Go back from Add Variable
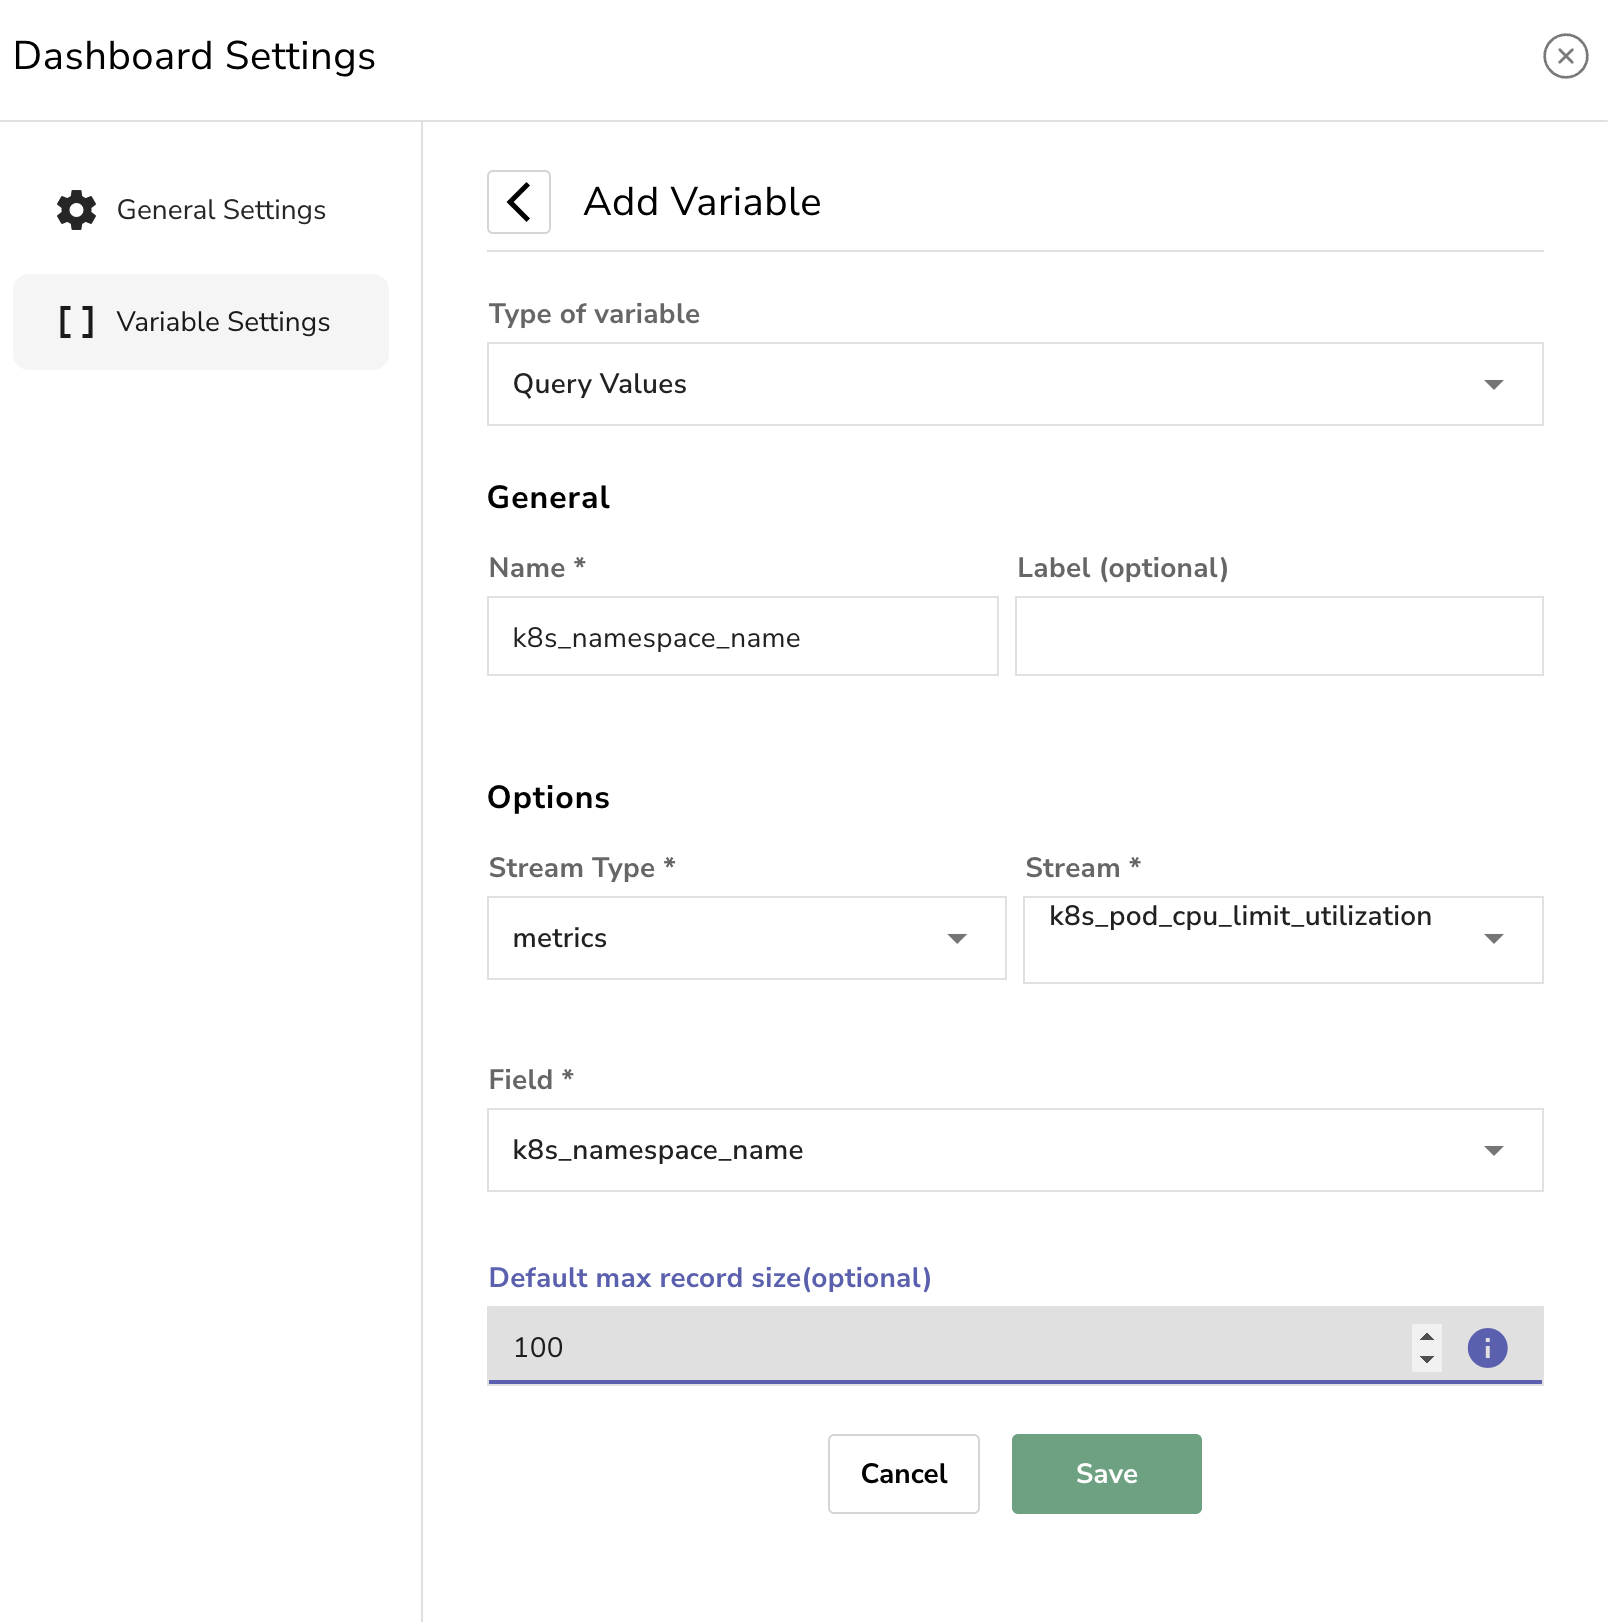The image size is (1608, 1622). [518, 202]
